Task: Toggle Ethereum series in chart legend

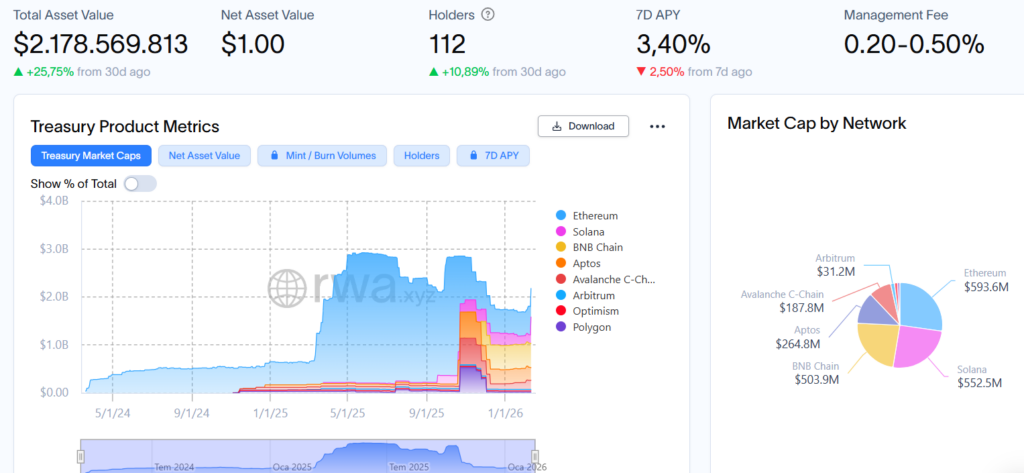Action: click(x=586, y=216)
